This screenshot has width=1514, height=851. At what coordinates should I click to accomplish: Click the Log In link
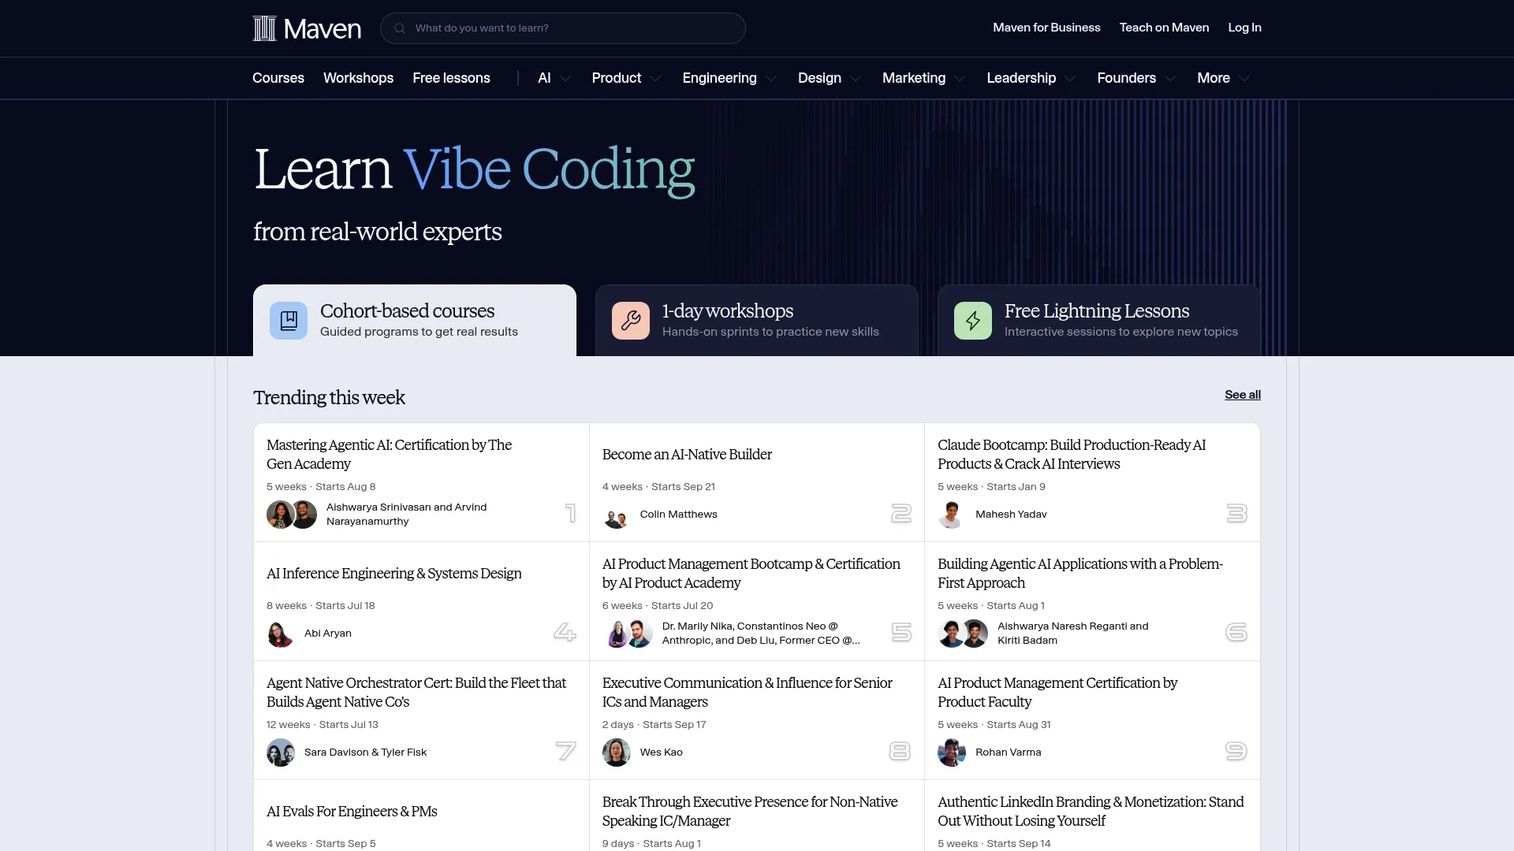[1245, 28]
